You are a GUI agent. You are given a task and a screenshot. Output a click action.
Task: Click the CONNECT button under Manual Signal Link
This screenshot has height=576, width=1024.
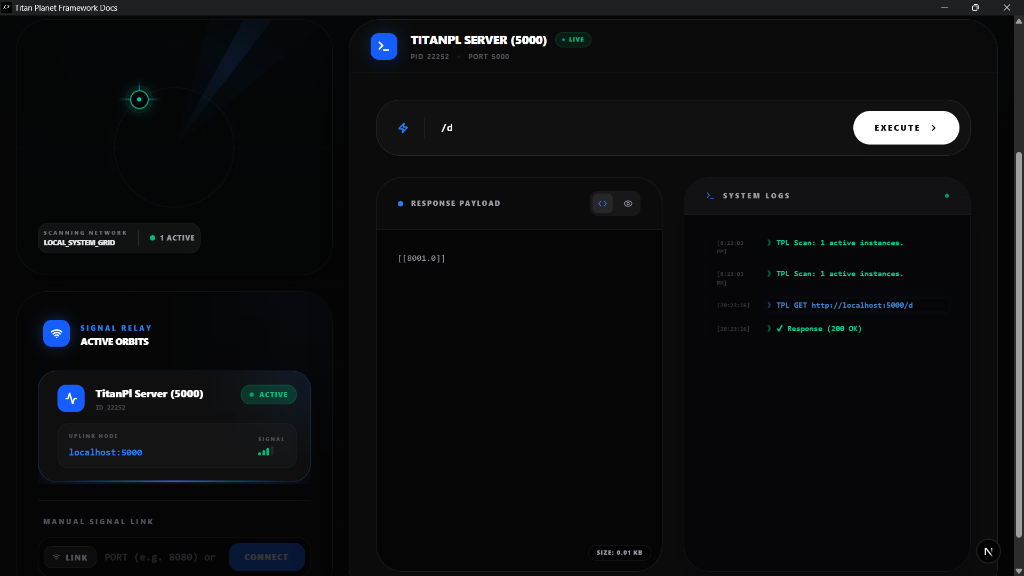click(x=266, y=557)
